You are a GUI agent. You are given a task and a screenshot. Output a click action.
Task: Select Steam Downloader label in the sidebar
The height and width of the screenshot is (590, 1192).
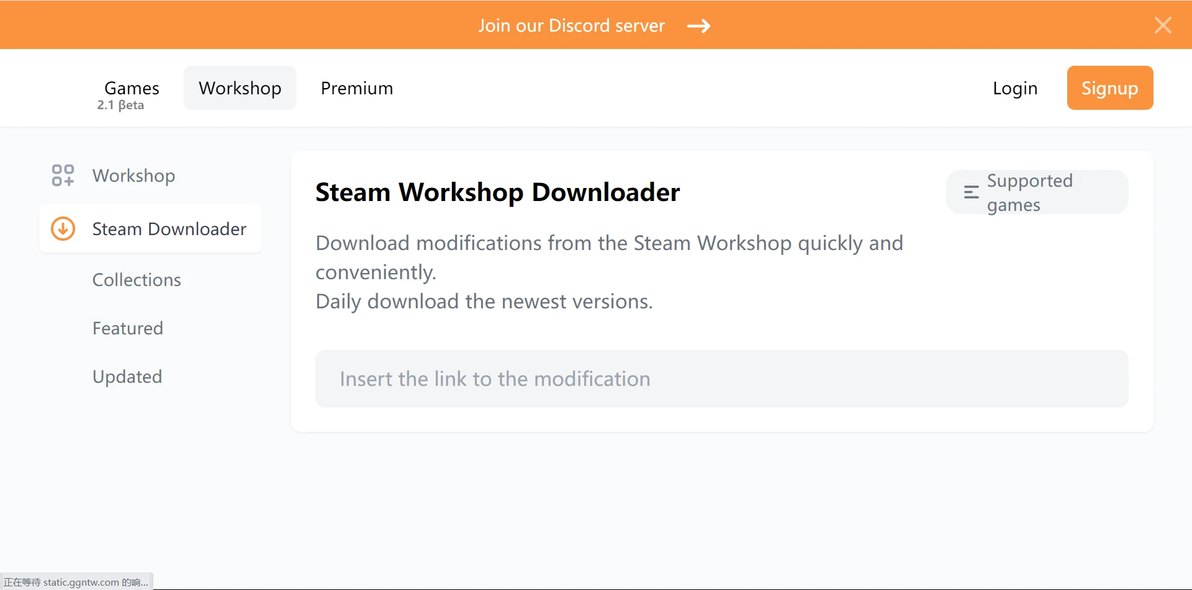(x=170, y=229)
